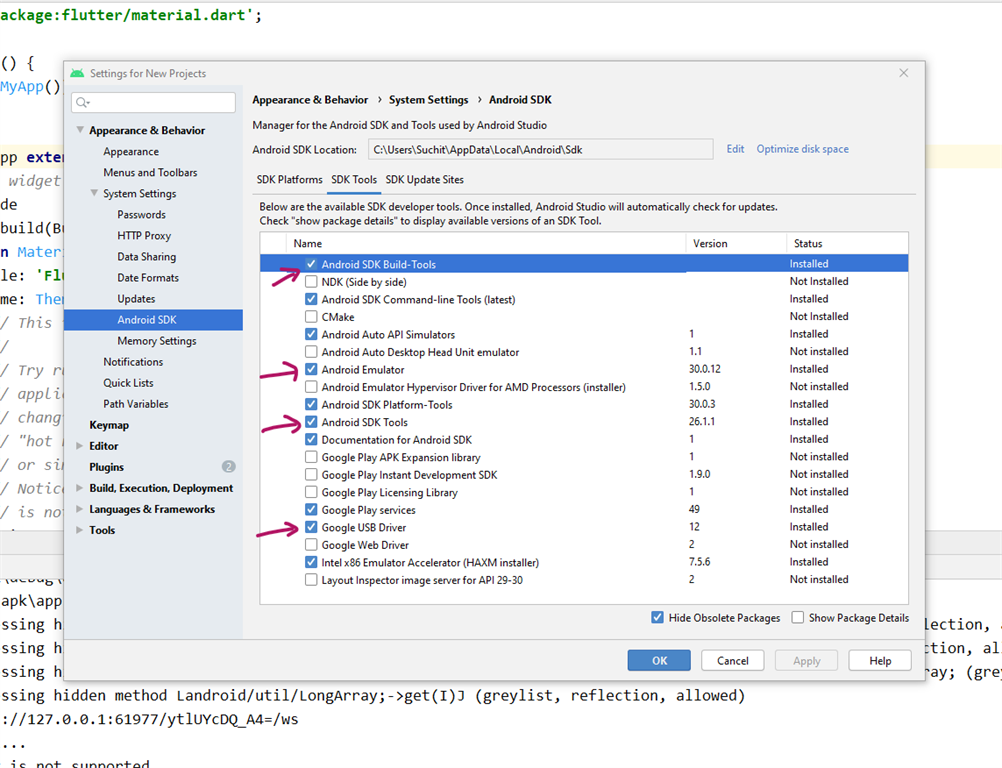Open the SDK Update Sites tab
The height and width of the screenshot is (768, 1002).
pyautogui.click(x=424, y=180)
